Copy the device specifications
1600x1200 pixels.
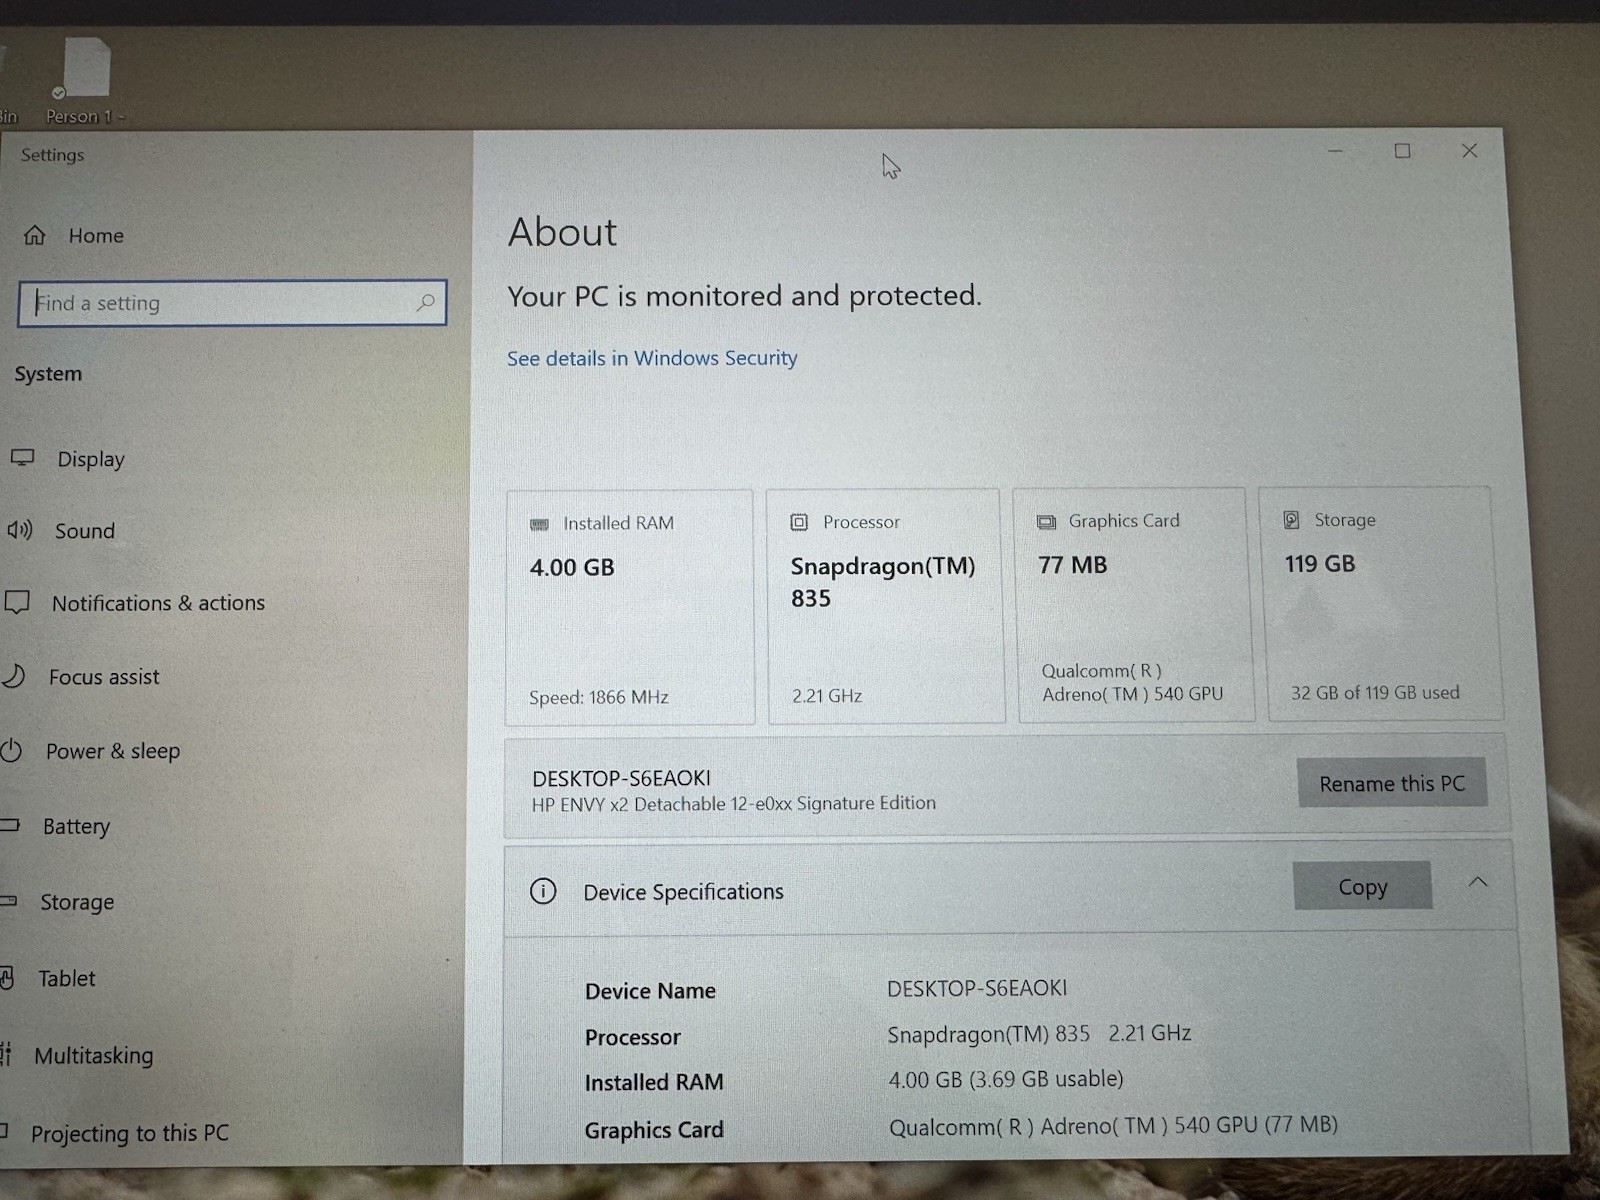(1362, 886)
